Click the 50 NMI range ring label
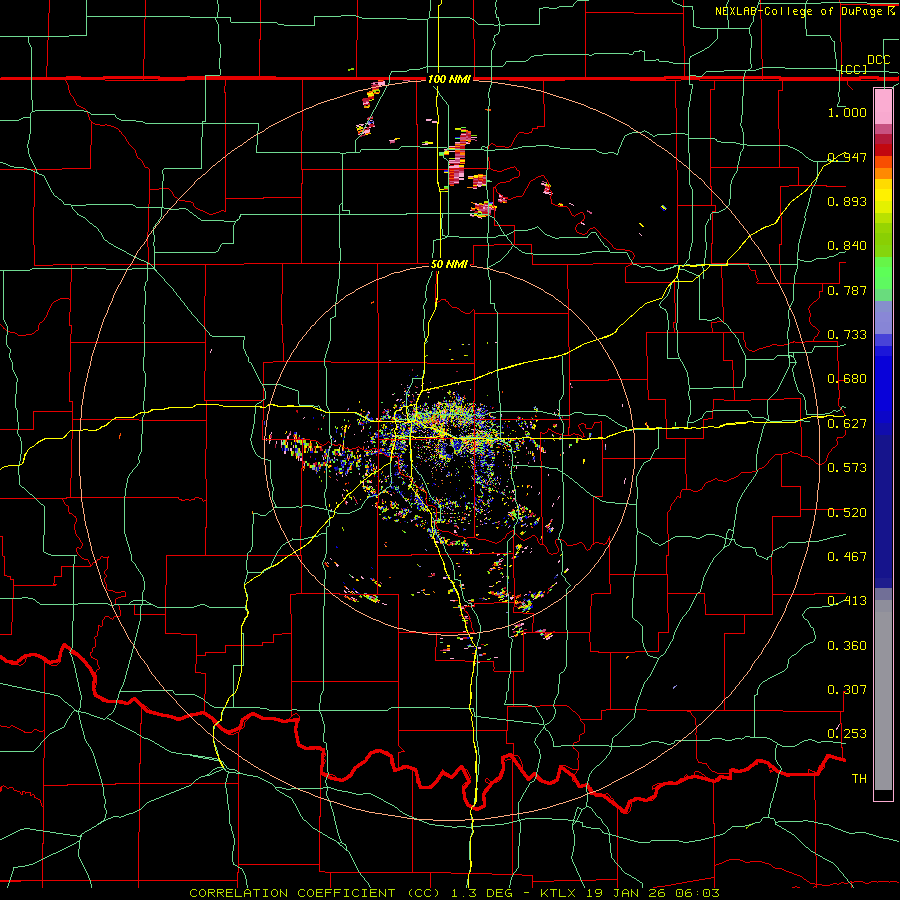The width and height of the screenshot is (900, 900). (x=449, y=265)
